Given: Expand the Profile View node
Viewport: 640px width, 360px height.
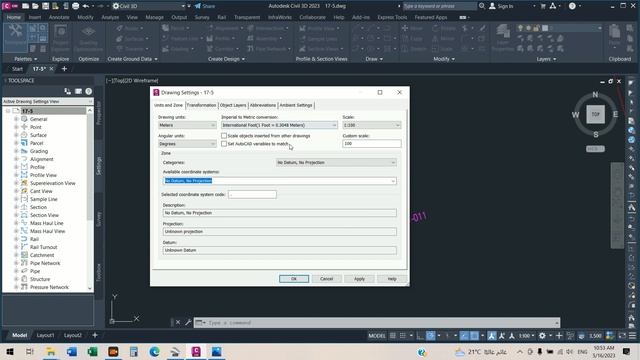Looking at the screenshot, I should pyautogui.click(x=16, y=175).
